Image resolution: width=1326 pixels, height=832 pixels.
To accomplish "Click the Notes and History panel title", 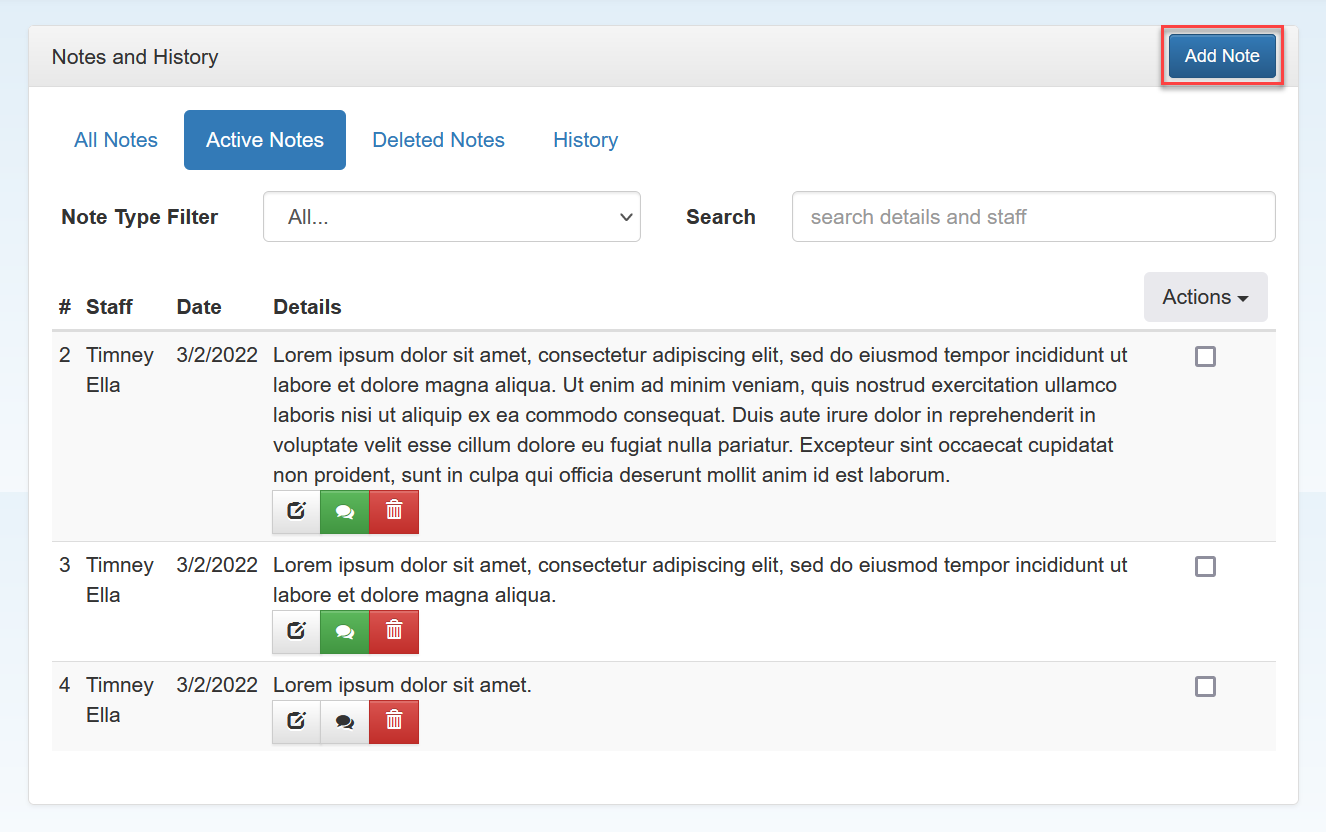I will pos(135,57).
